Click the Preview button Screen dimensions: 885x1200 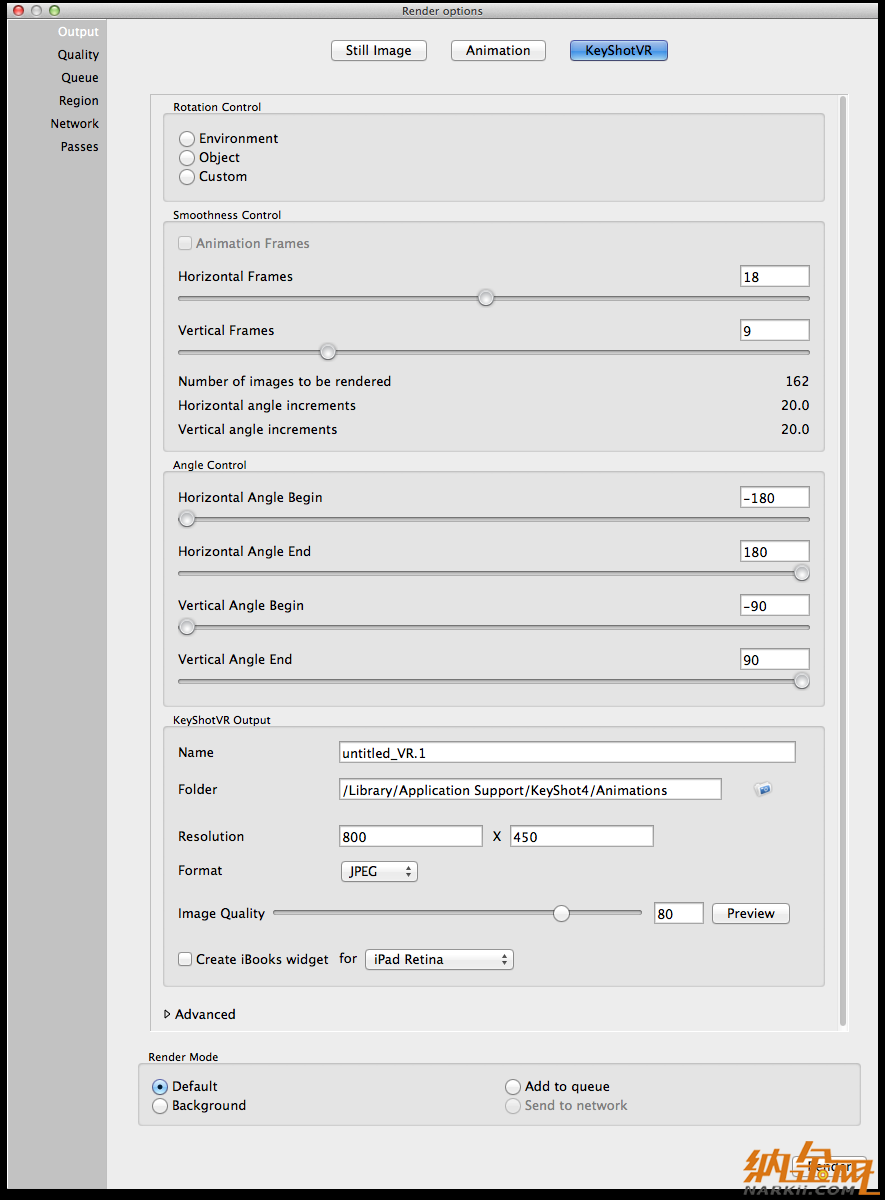coord(750,913)
